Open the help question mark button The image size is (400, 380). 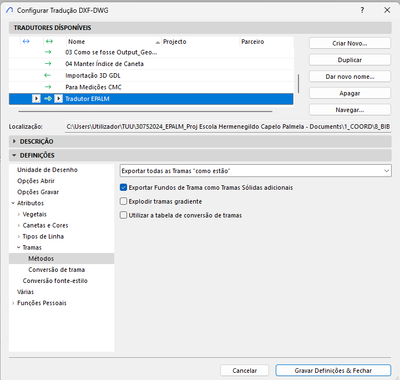tap(362, 10)
